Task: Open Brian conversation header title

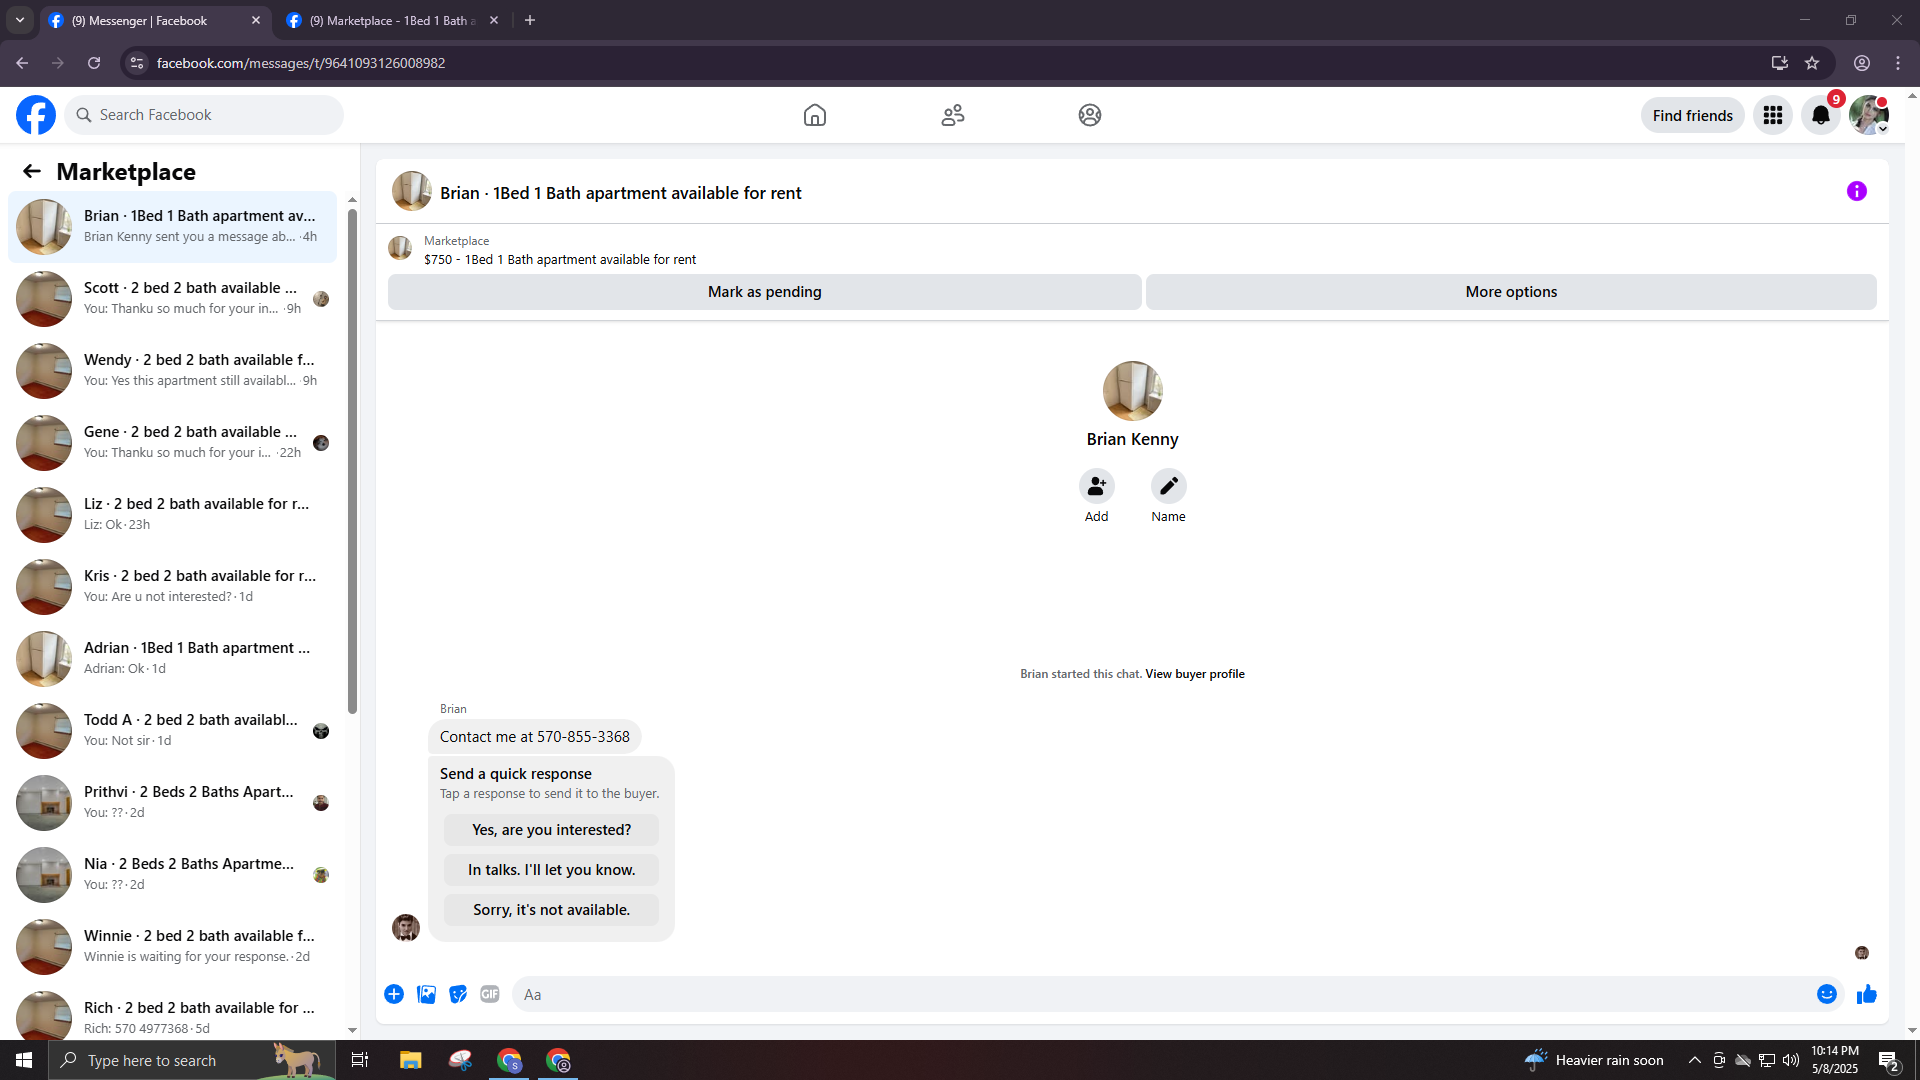Action: click(x=621, y=193)
